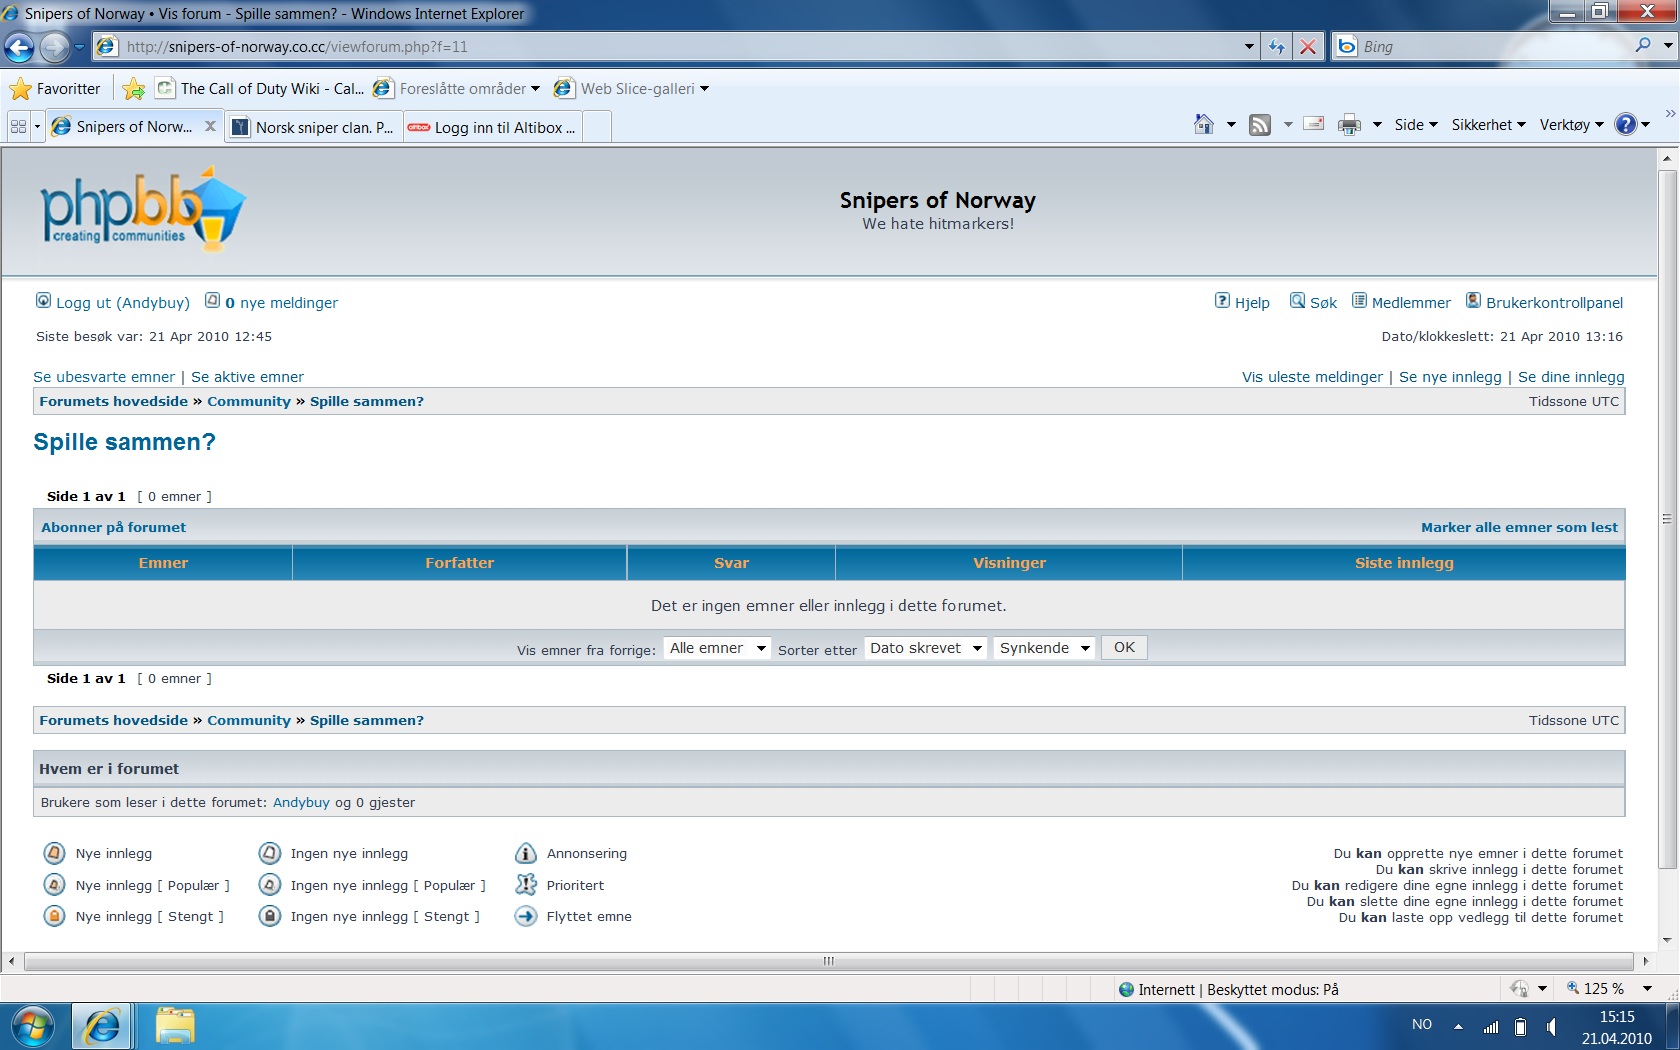1680x1050 pixels.
Task: Open the Sikkerhet menu
Action: (x=1488, y=124)
